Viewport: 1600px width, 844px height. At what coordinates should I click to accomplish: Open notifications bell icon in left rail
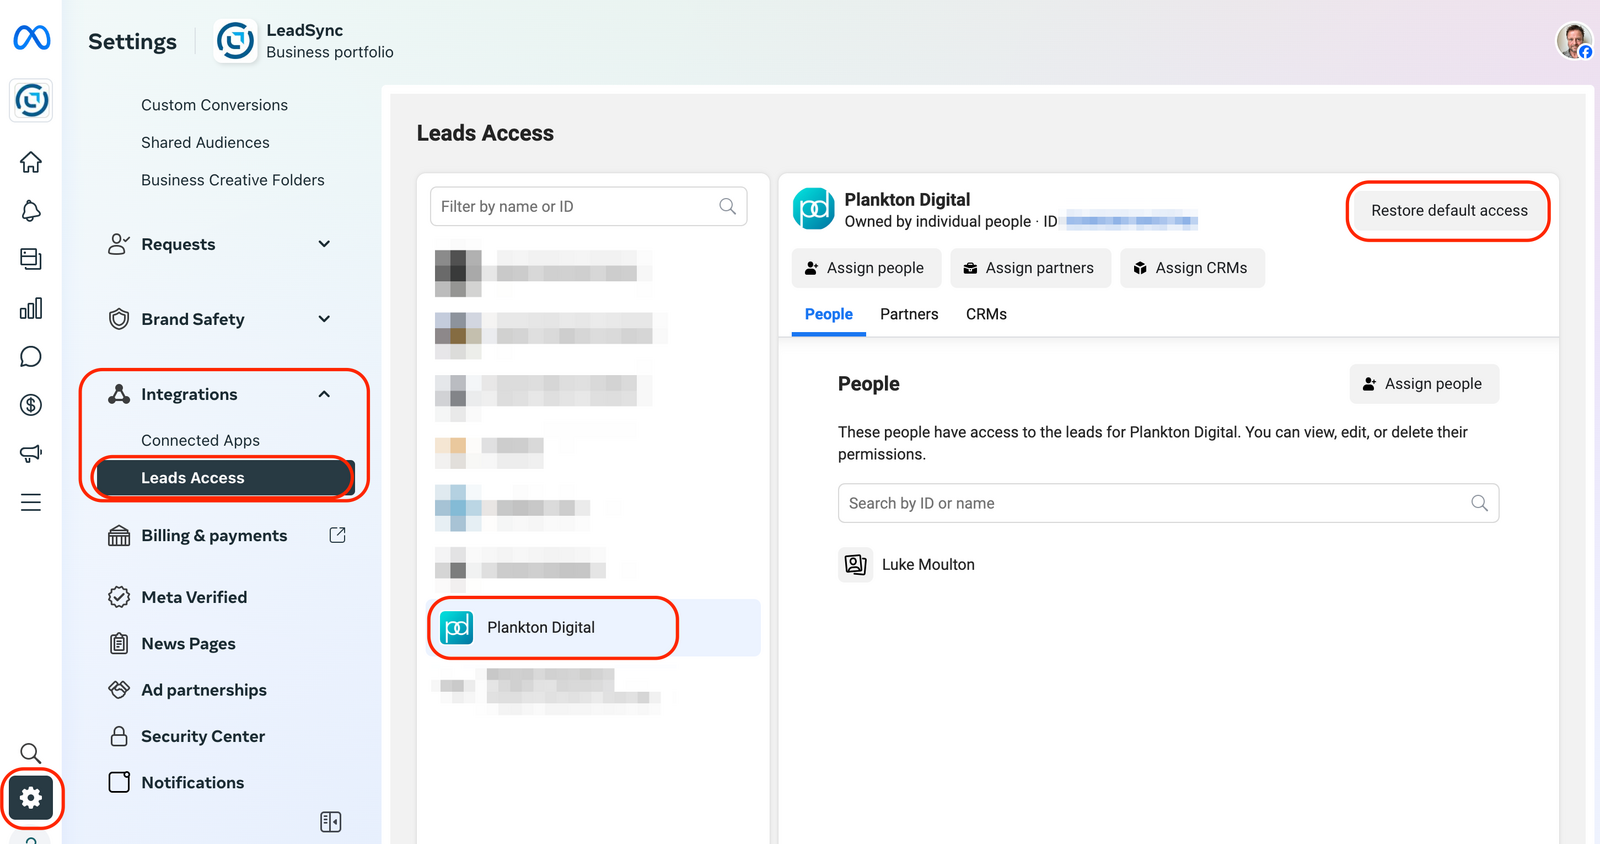point(31,211)
